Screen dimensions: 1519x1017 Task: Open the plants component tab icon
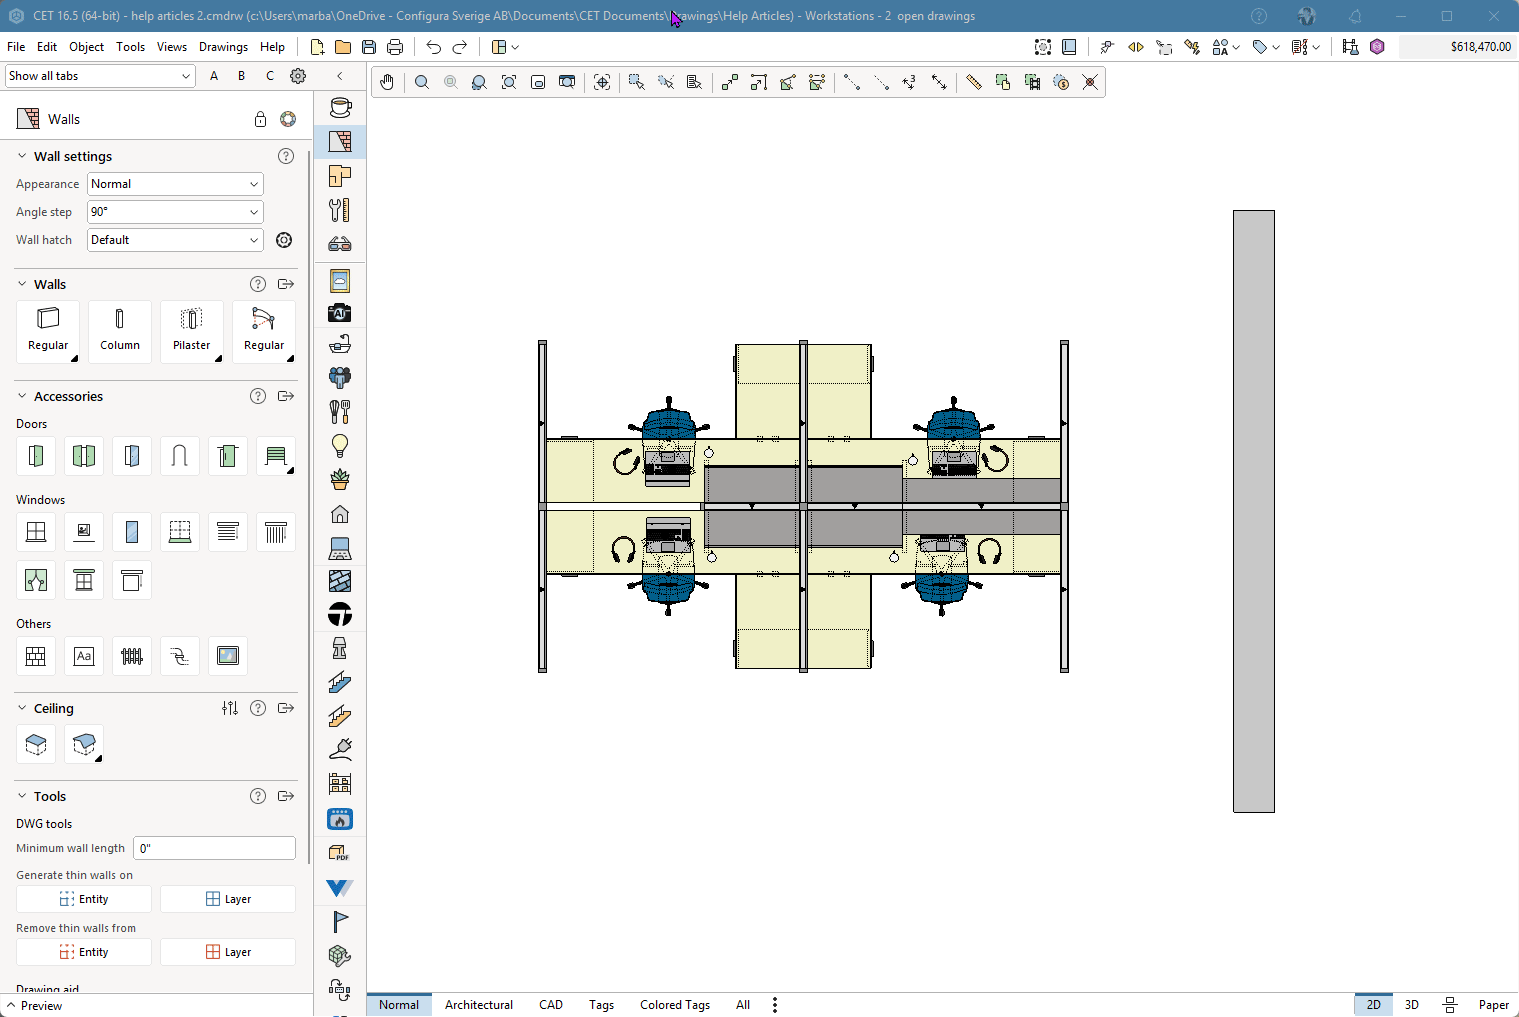pos(340,479)
